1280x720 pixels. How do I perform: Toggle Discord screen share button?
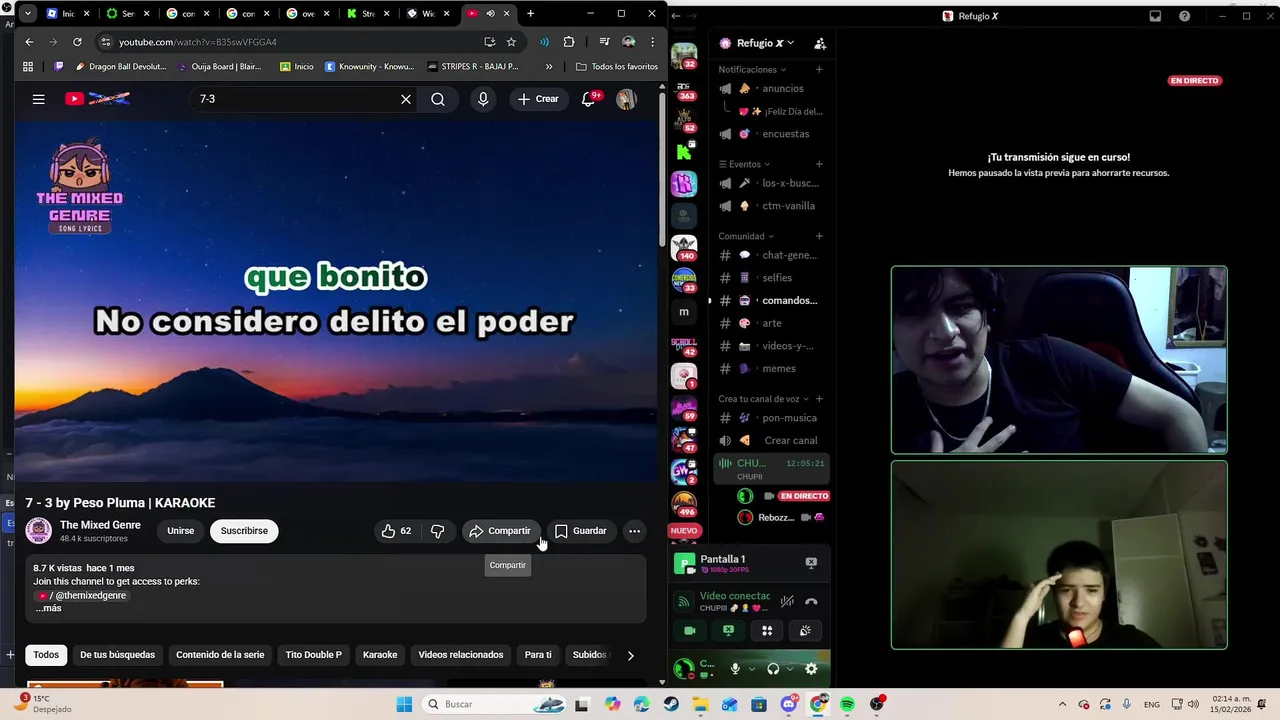coord(728,630)
